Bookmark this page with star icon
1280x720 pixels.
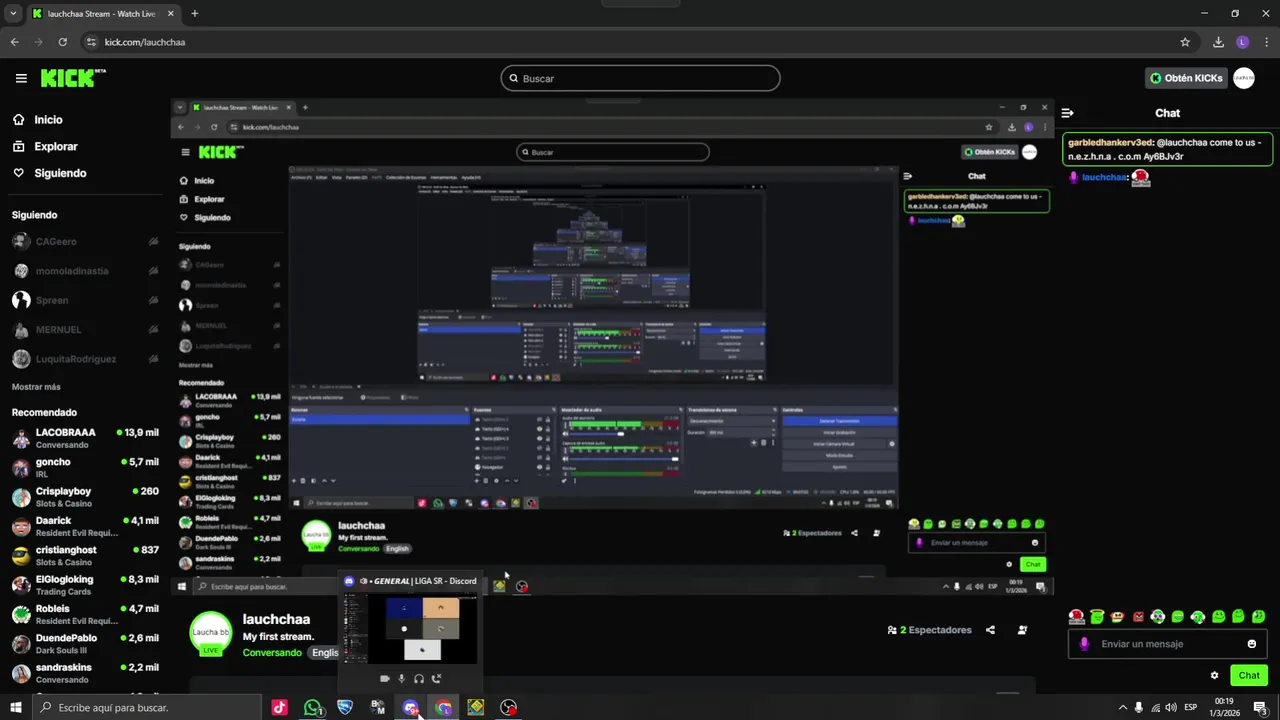tap(1185, 42)
